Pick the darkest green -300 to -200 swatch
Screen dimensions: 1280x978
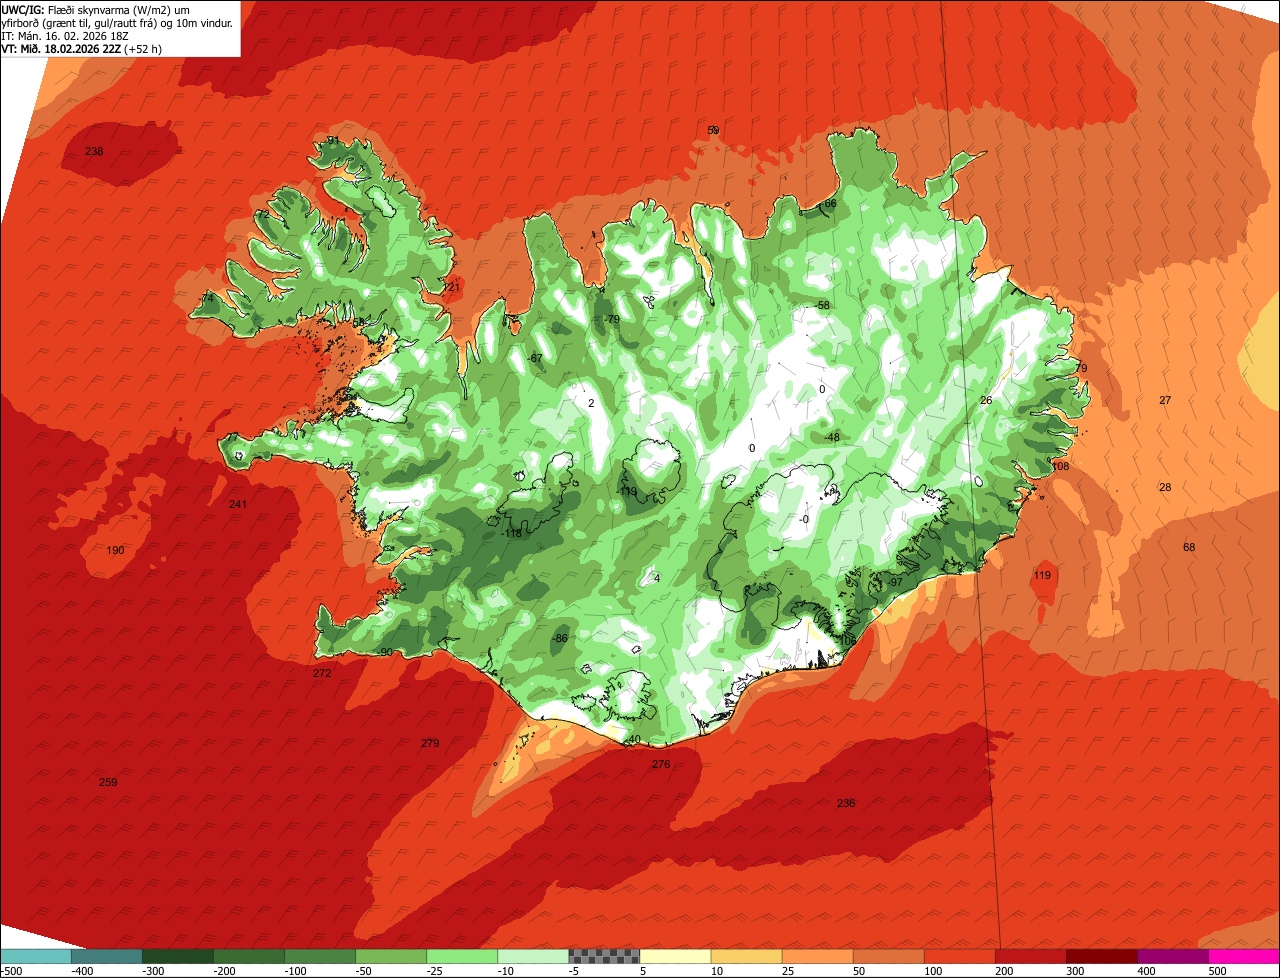[x=178, y=955]
